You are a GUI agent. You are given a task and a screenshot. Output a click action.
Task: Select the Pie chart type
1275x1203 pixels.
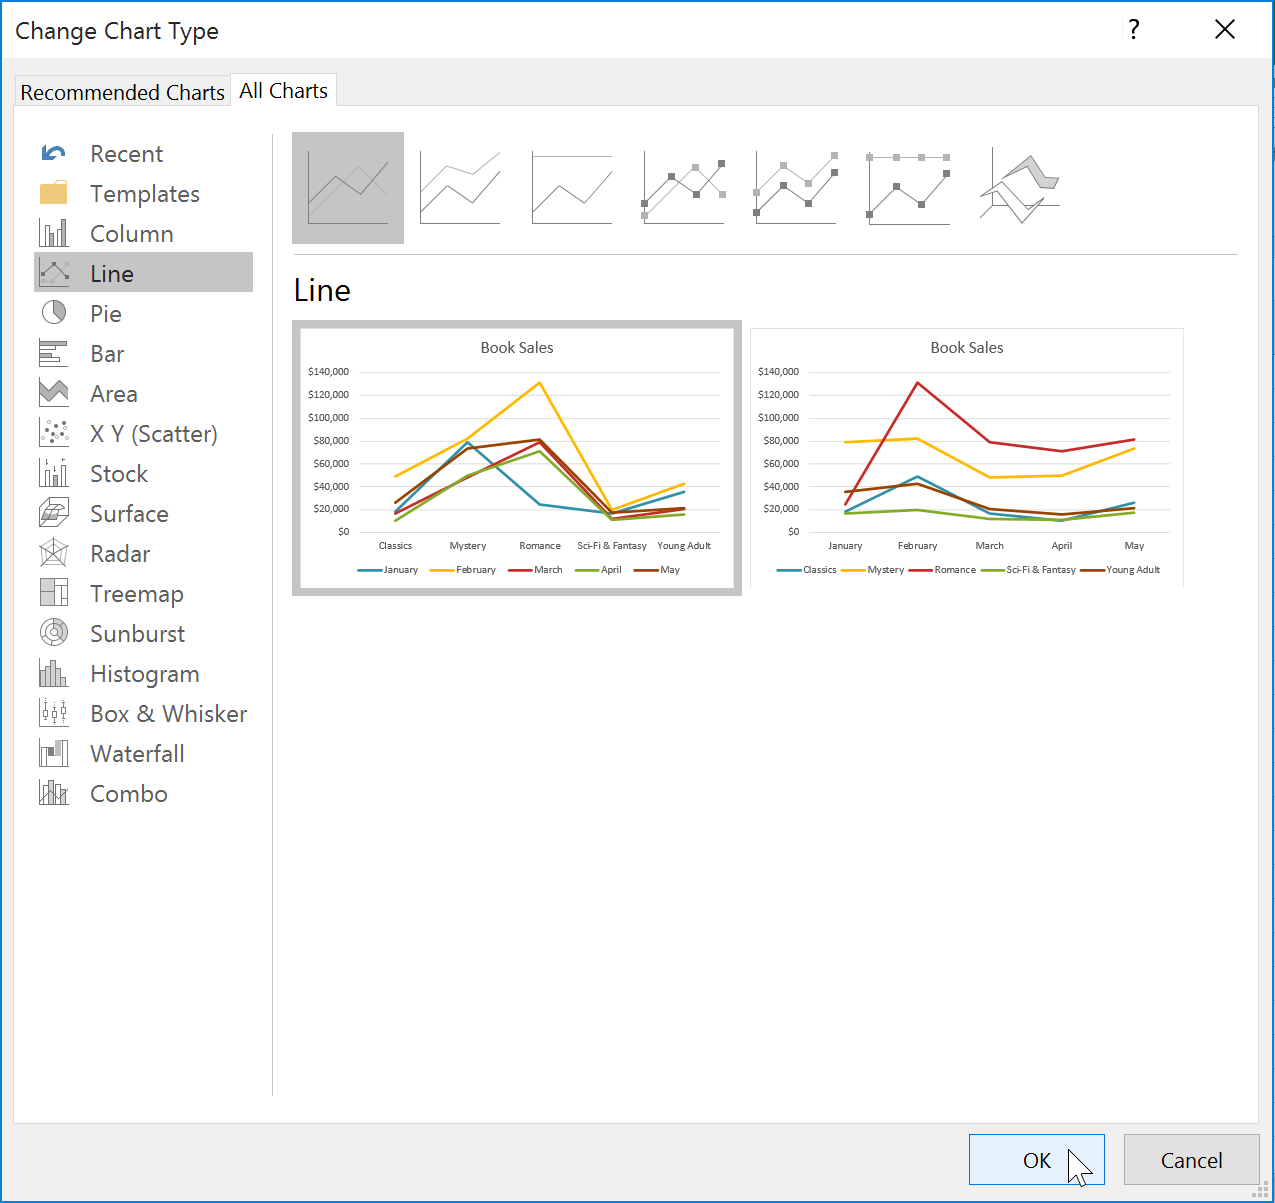(x=107, y=313)
